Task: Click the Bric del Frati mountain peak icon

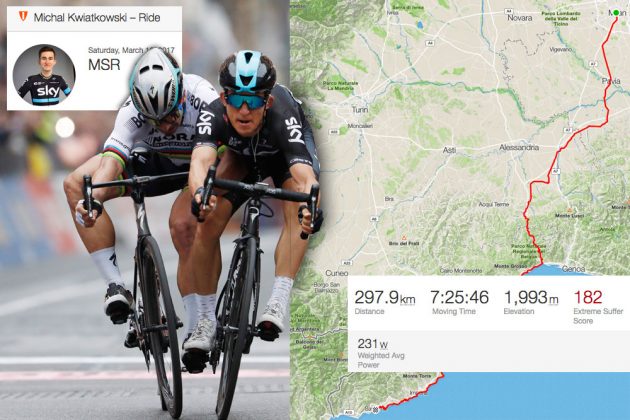Action: pyautogui.click(x=404, y=238)
